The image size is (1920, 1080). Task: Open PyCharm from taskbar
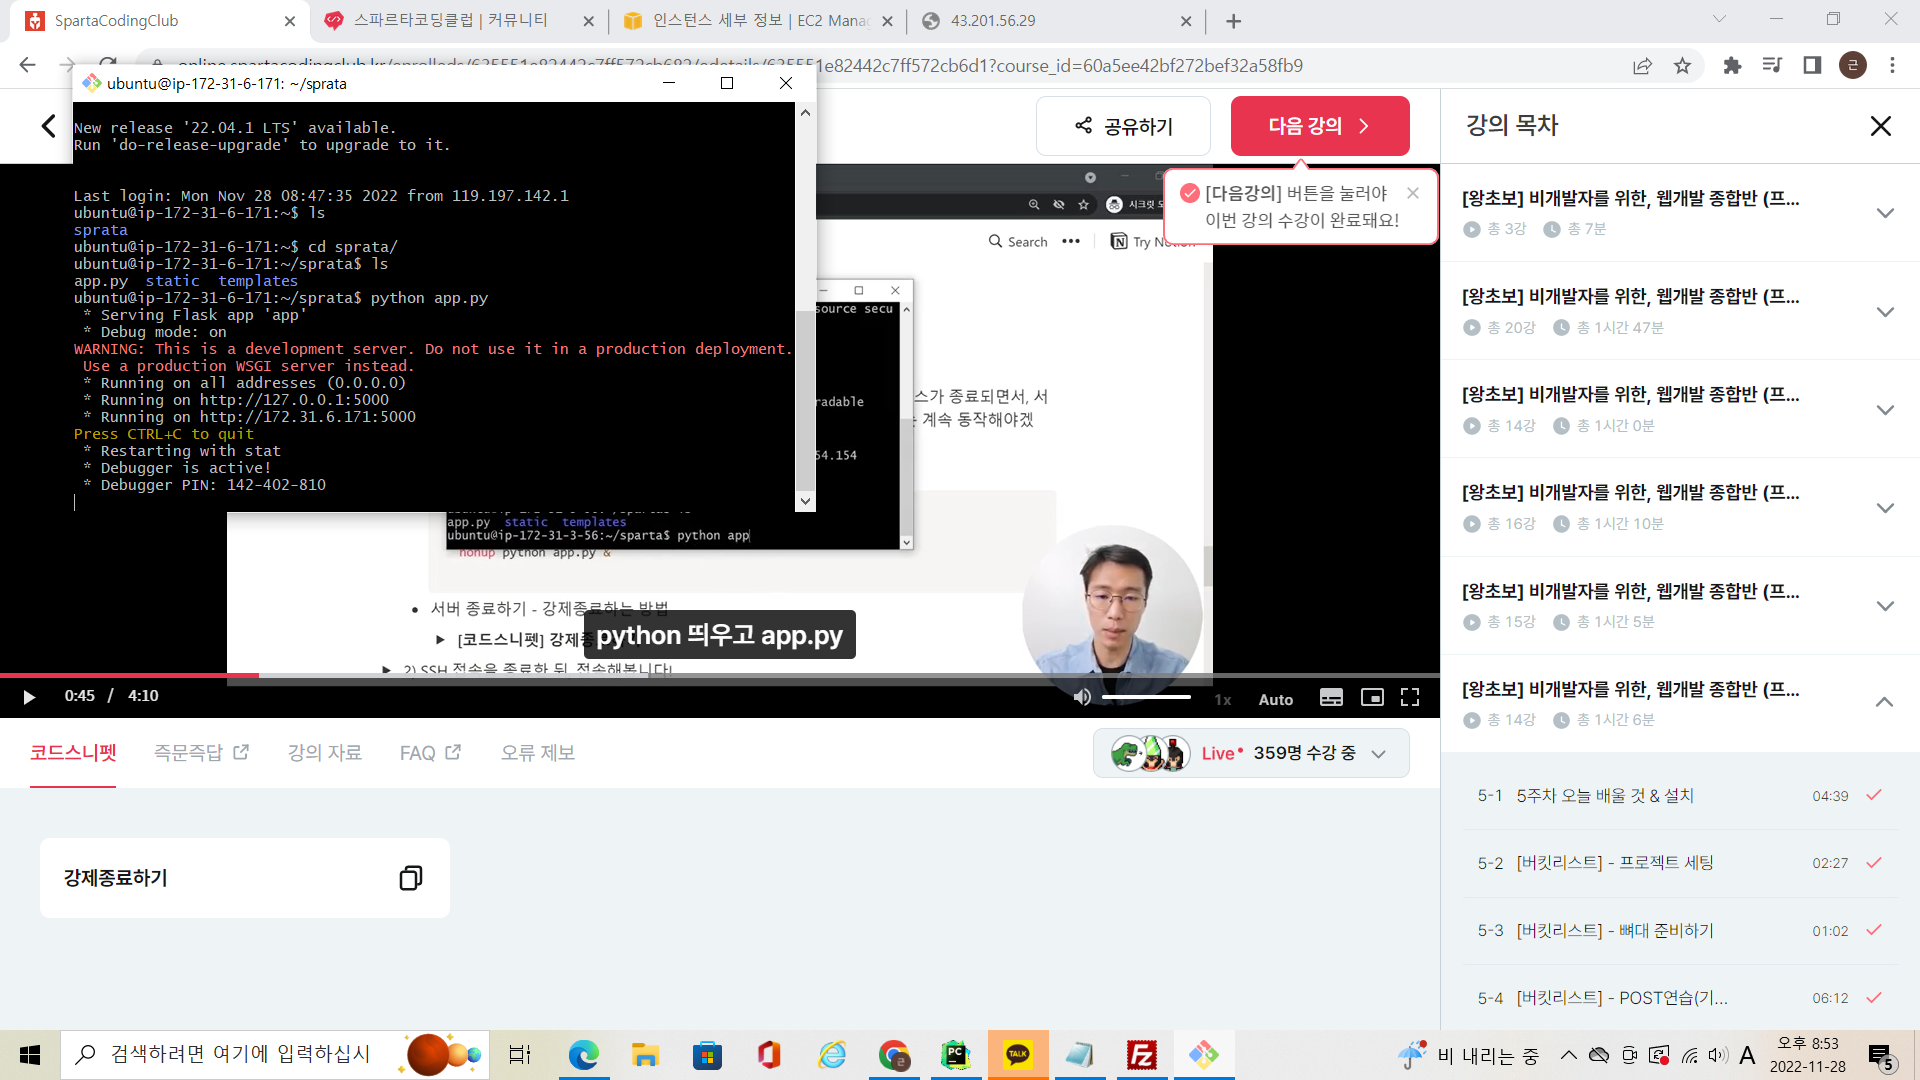[956, 1055]
